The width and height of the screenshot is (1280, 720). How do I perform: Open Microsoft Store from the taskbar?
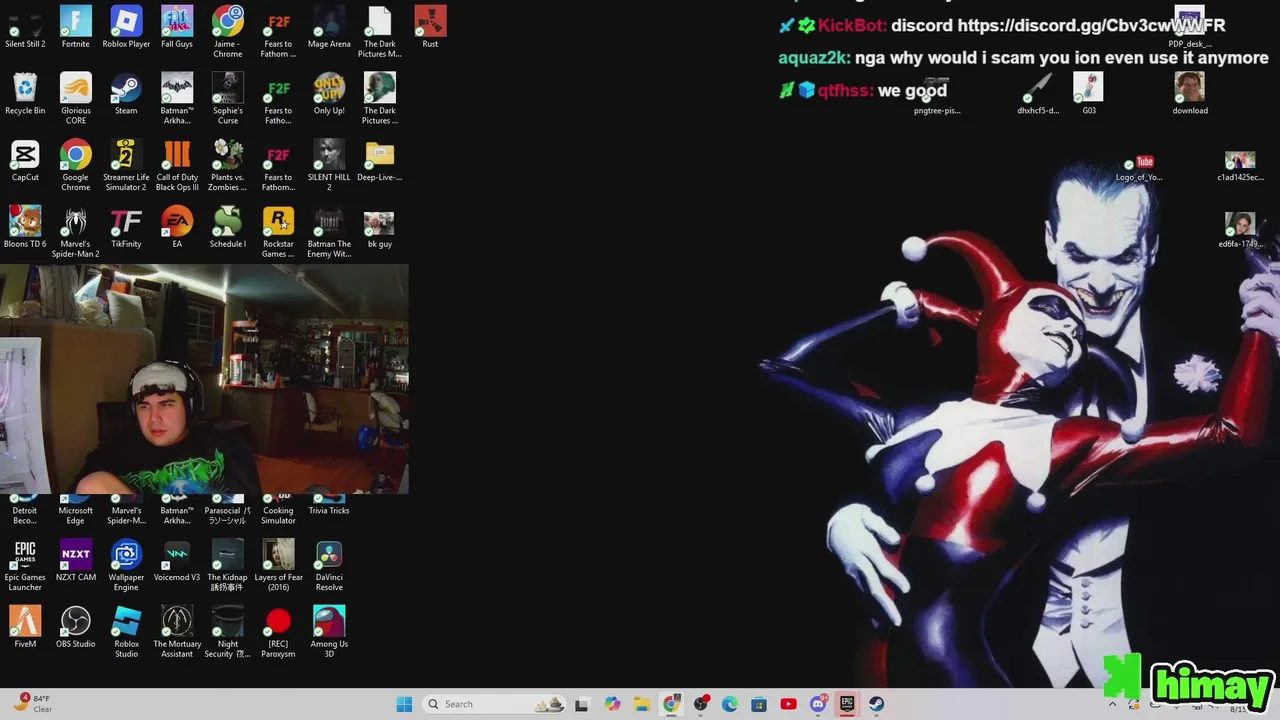coord(759,704)
